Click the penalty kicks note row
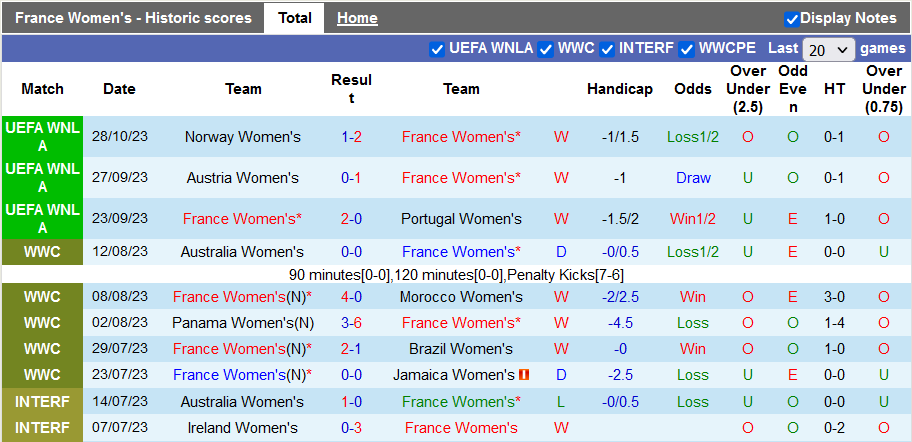912x442 pixels. coord(456,274)
